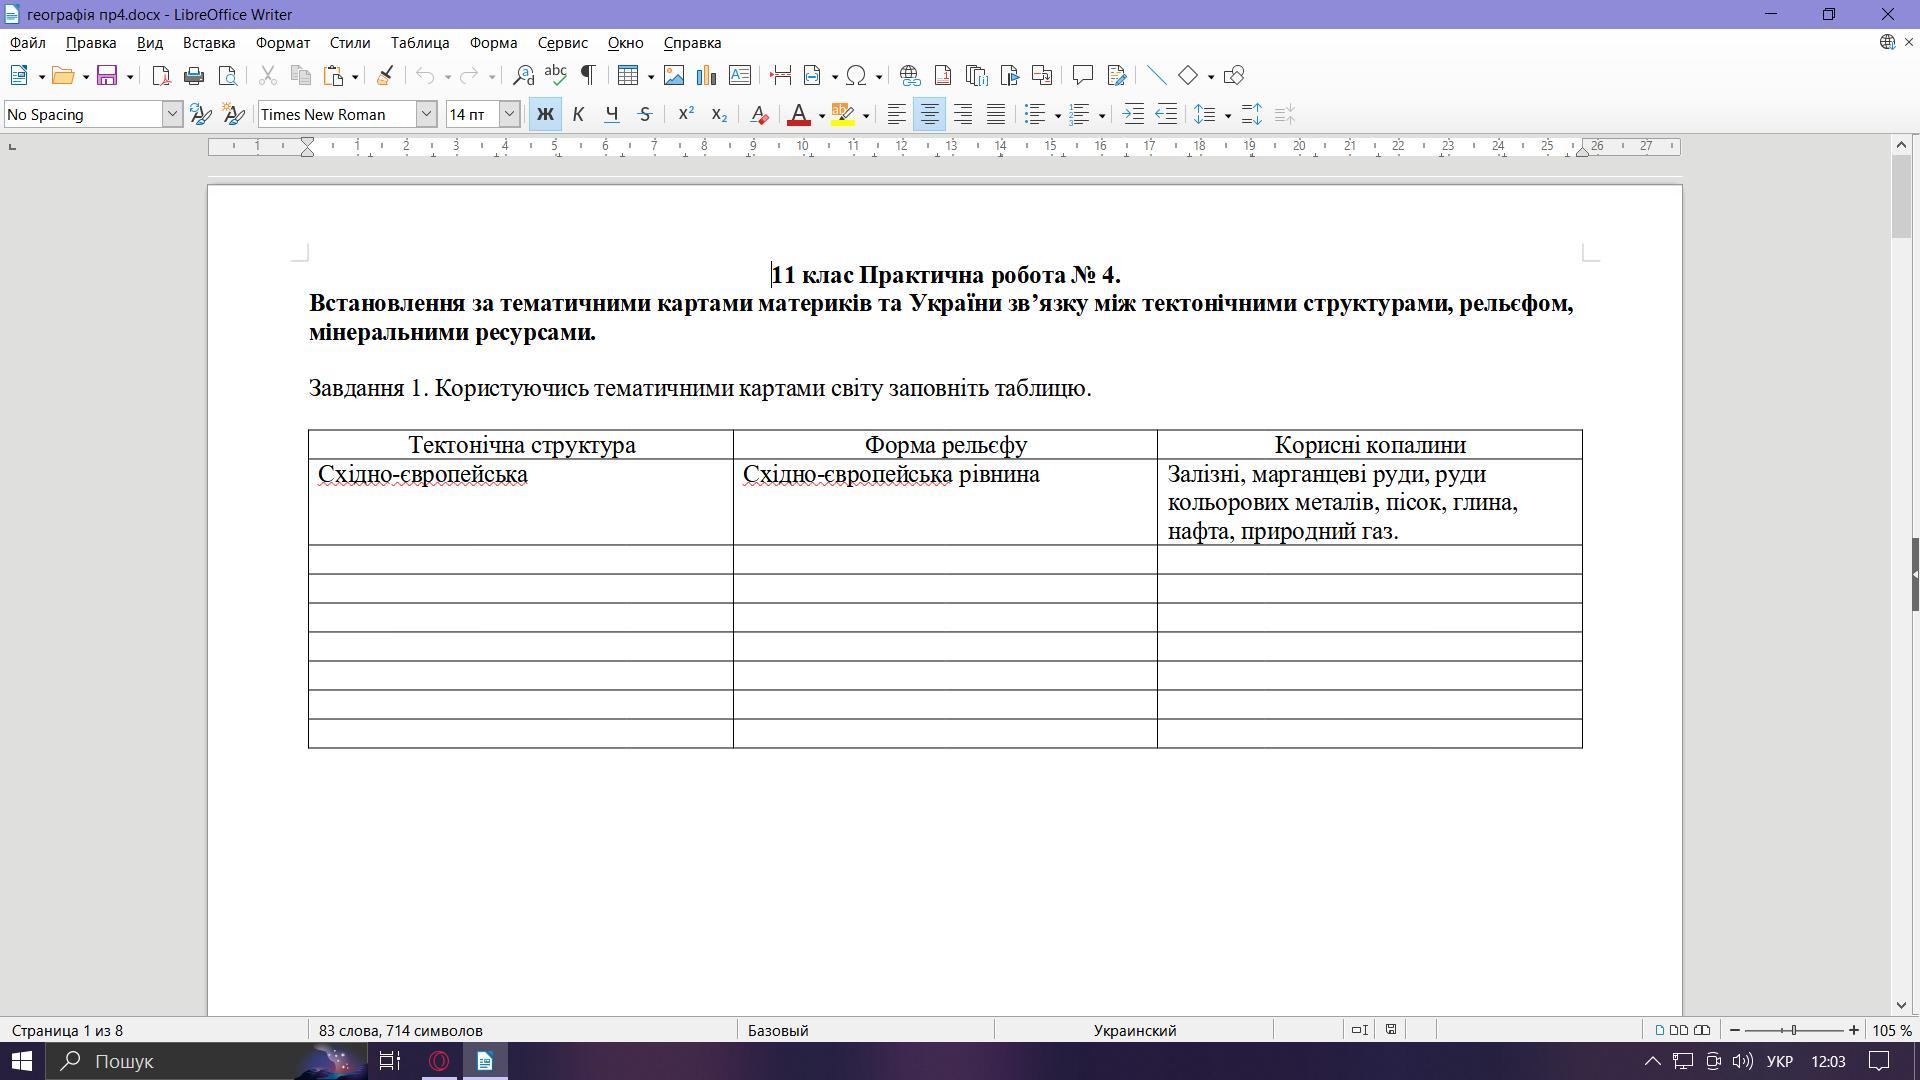Viewport: 1920px width, 1080px height.
Task: Open the font size dropdown
Action: [x=509, y=114]
